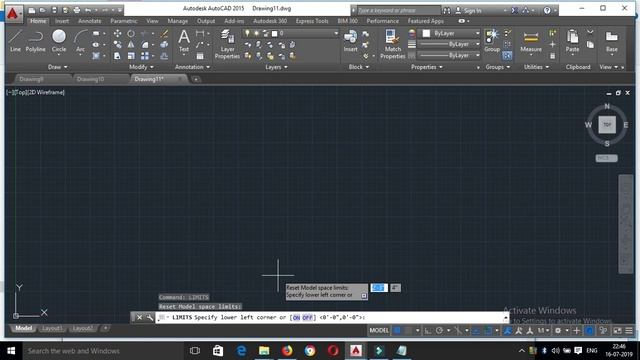This screenshot has width=640, height=360.
Task: Pick the Erase tool icon
Action: [164, 33]
